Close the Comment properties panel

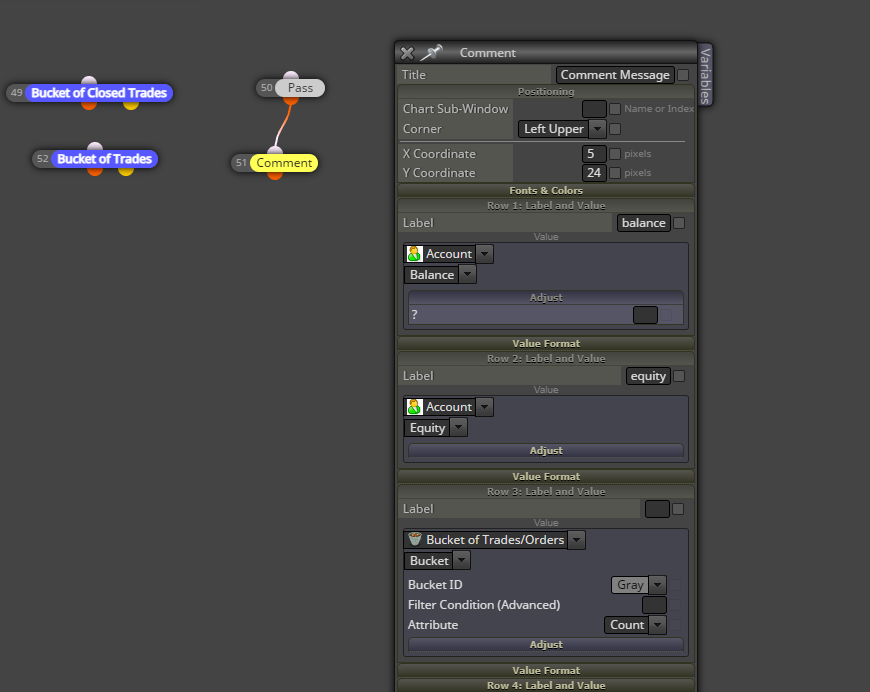click(407, 53)
